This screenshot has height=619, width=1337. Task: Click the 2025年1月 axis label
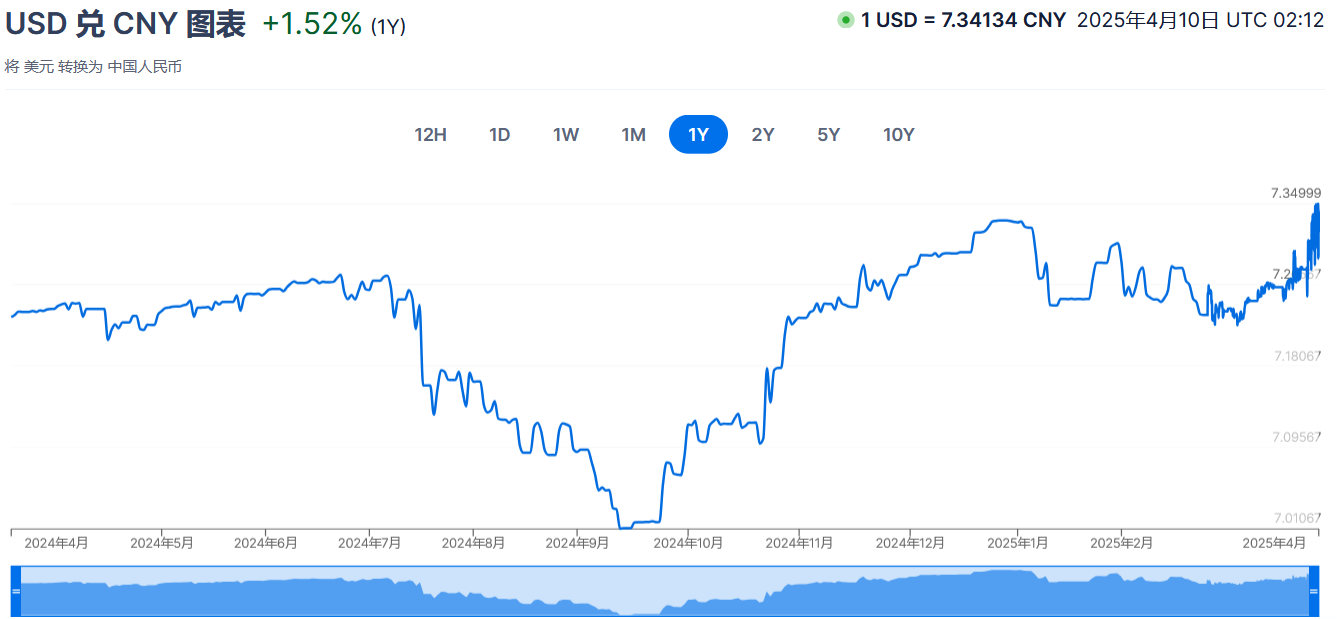point(1018,543)
